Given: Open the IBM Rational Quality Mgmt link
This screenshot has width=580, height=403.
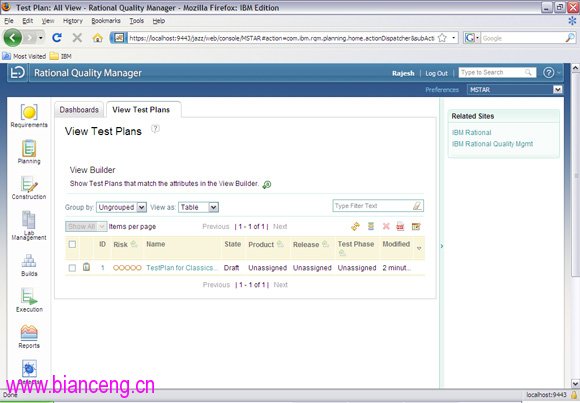Looking at the screenshot, I should coord(492,144).
